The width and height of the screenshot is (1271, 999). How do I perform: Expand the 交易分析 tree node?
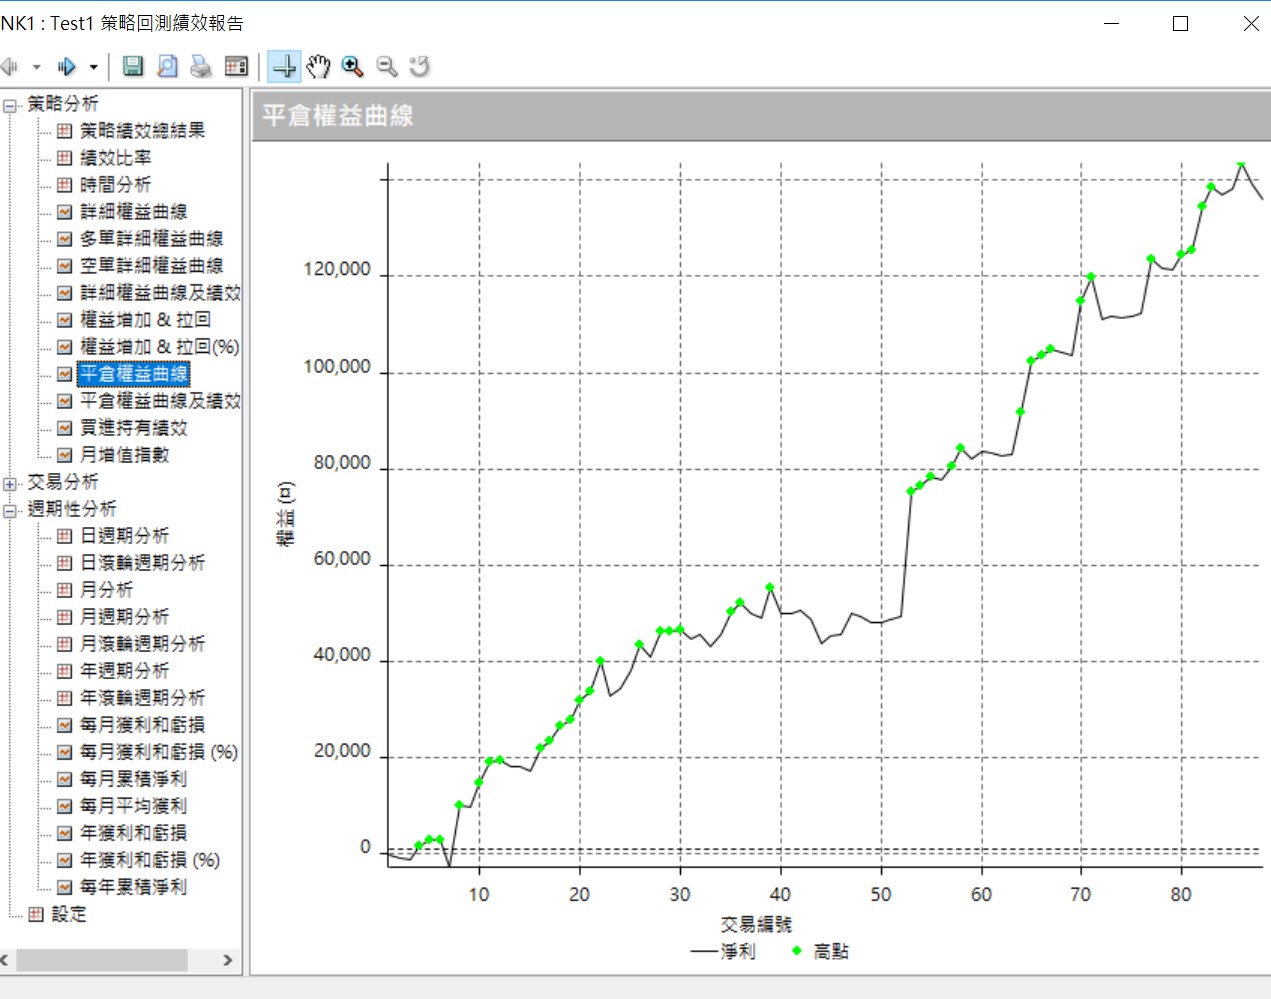coord(11,483)
